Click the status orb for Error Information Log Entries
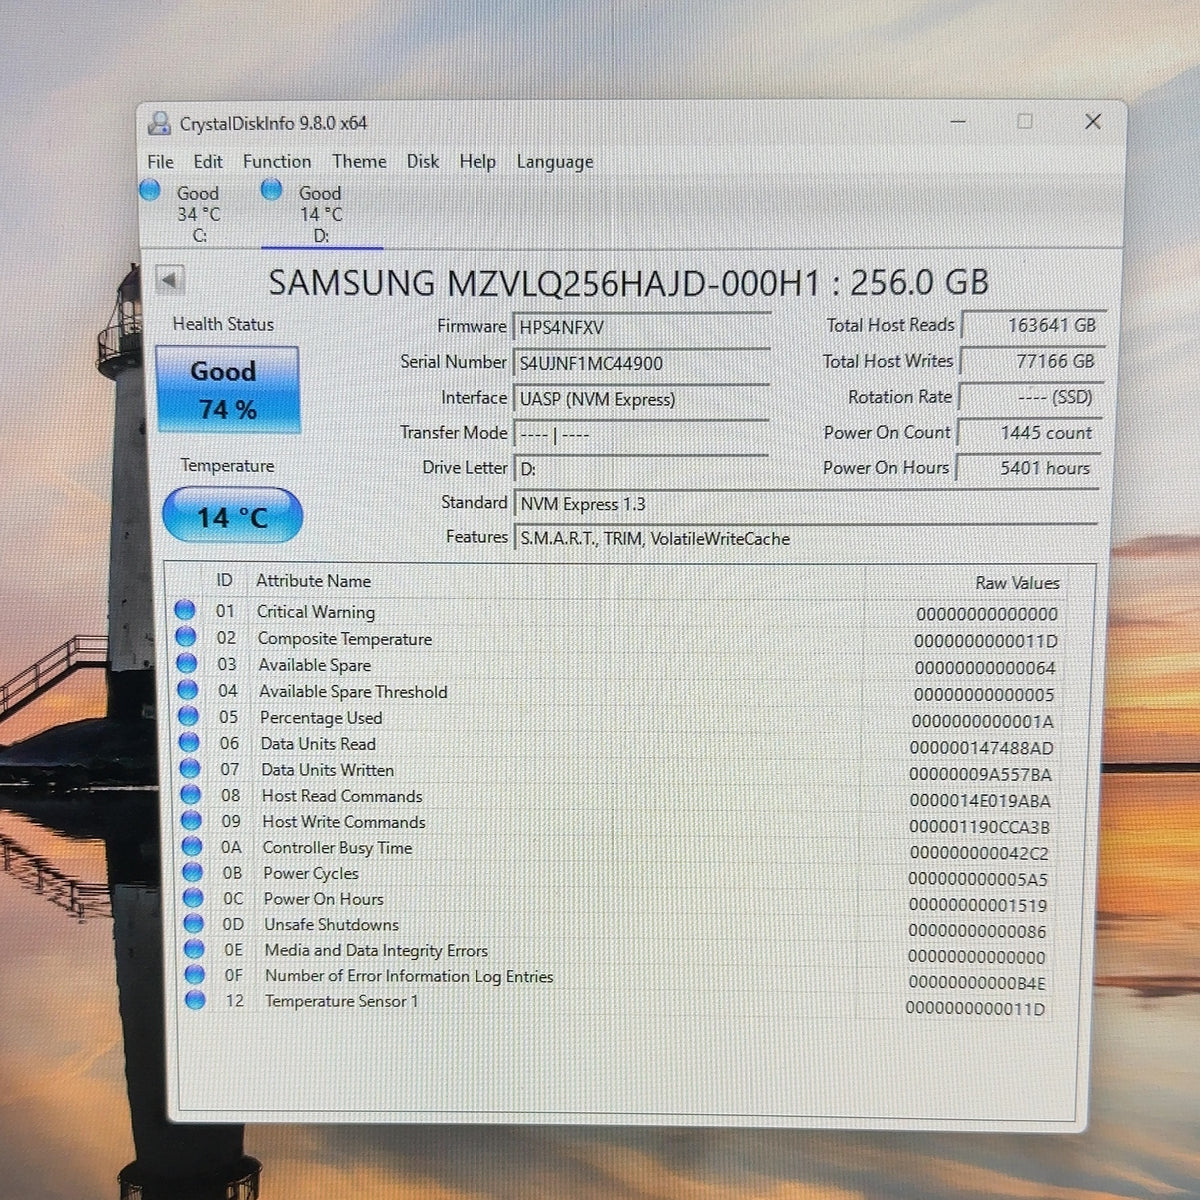Image resolution: width=1200 pixels, height=1200 pixels. pos(195,974)
